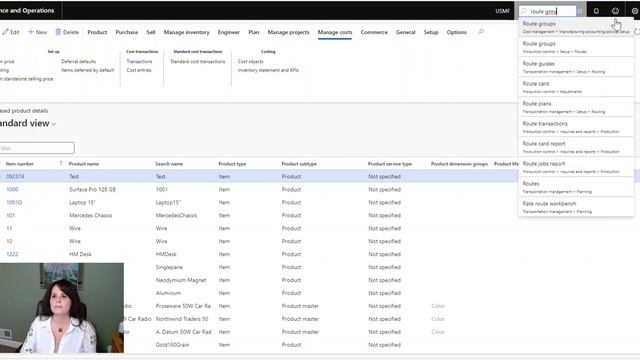Open the feedback smiley icon
This screenshot has height=360, width=640.
point(615,11)
